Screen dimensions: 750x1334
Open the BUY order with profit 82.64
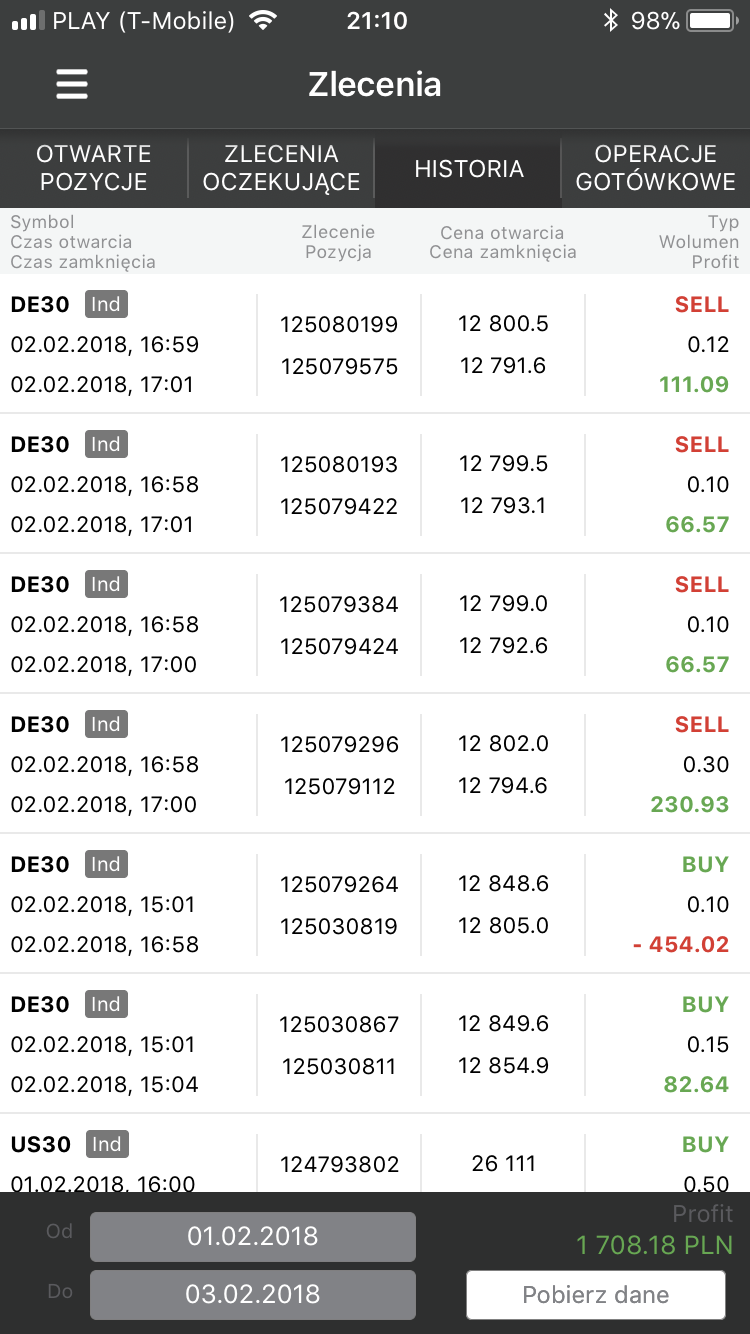pyautogui.click(x=375, y=1044)
